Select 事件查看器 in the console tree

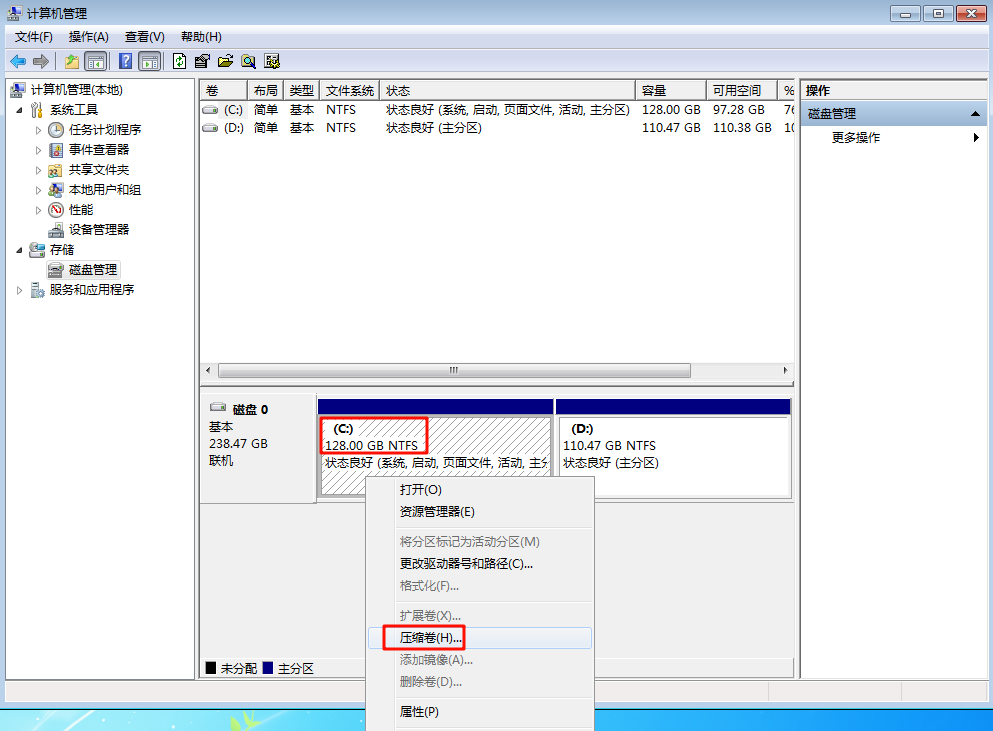pos(98,149)
